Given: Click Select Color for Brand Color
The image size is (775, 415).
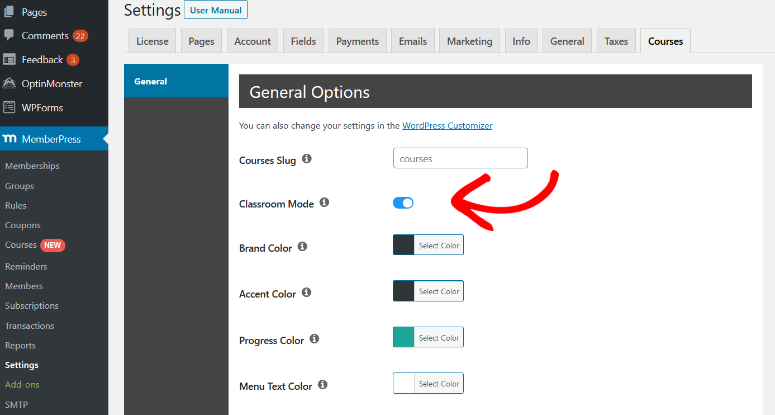Looking at the screenshot, I should [x=439, y=245].
